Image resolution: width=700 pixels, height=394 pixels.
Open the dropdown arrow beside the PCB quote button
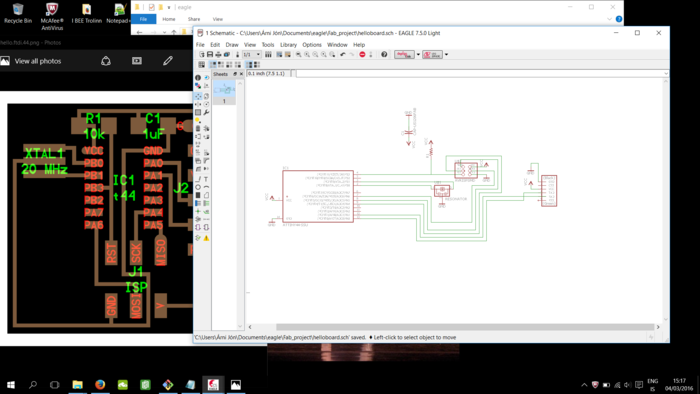(x=446, y=54)
